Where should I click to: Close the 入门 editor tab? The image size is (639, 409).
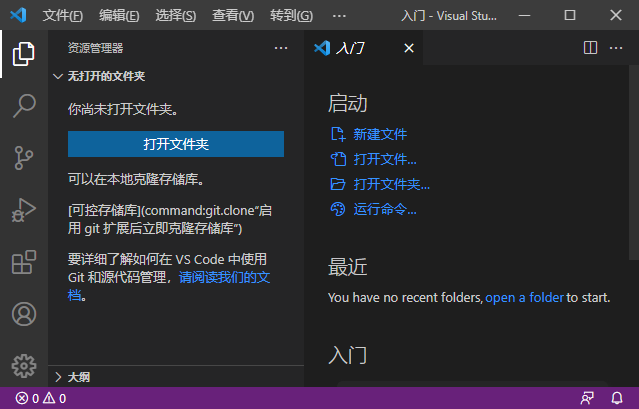[x=409, y=48]
